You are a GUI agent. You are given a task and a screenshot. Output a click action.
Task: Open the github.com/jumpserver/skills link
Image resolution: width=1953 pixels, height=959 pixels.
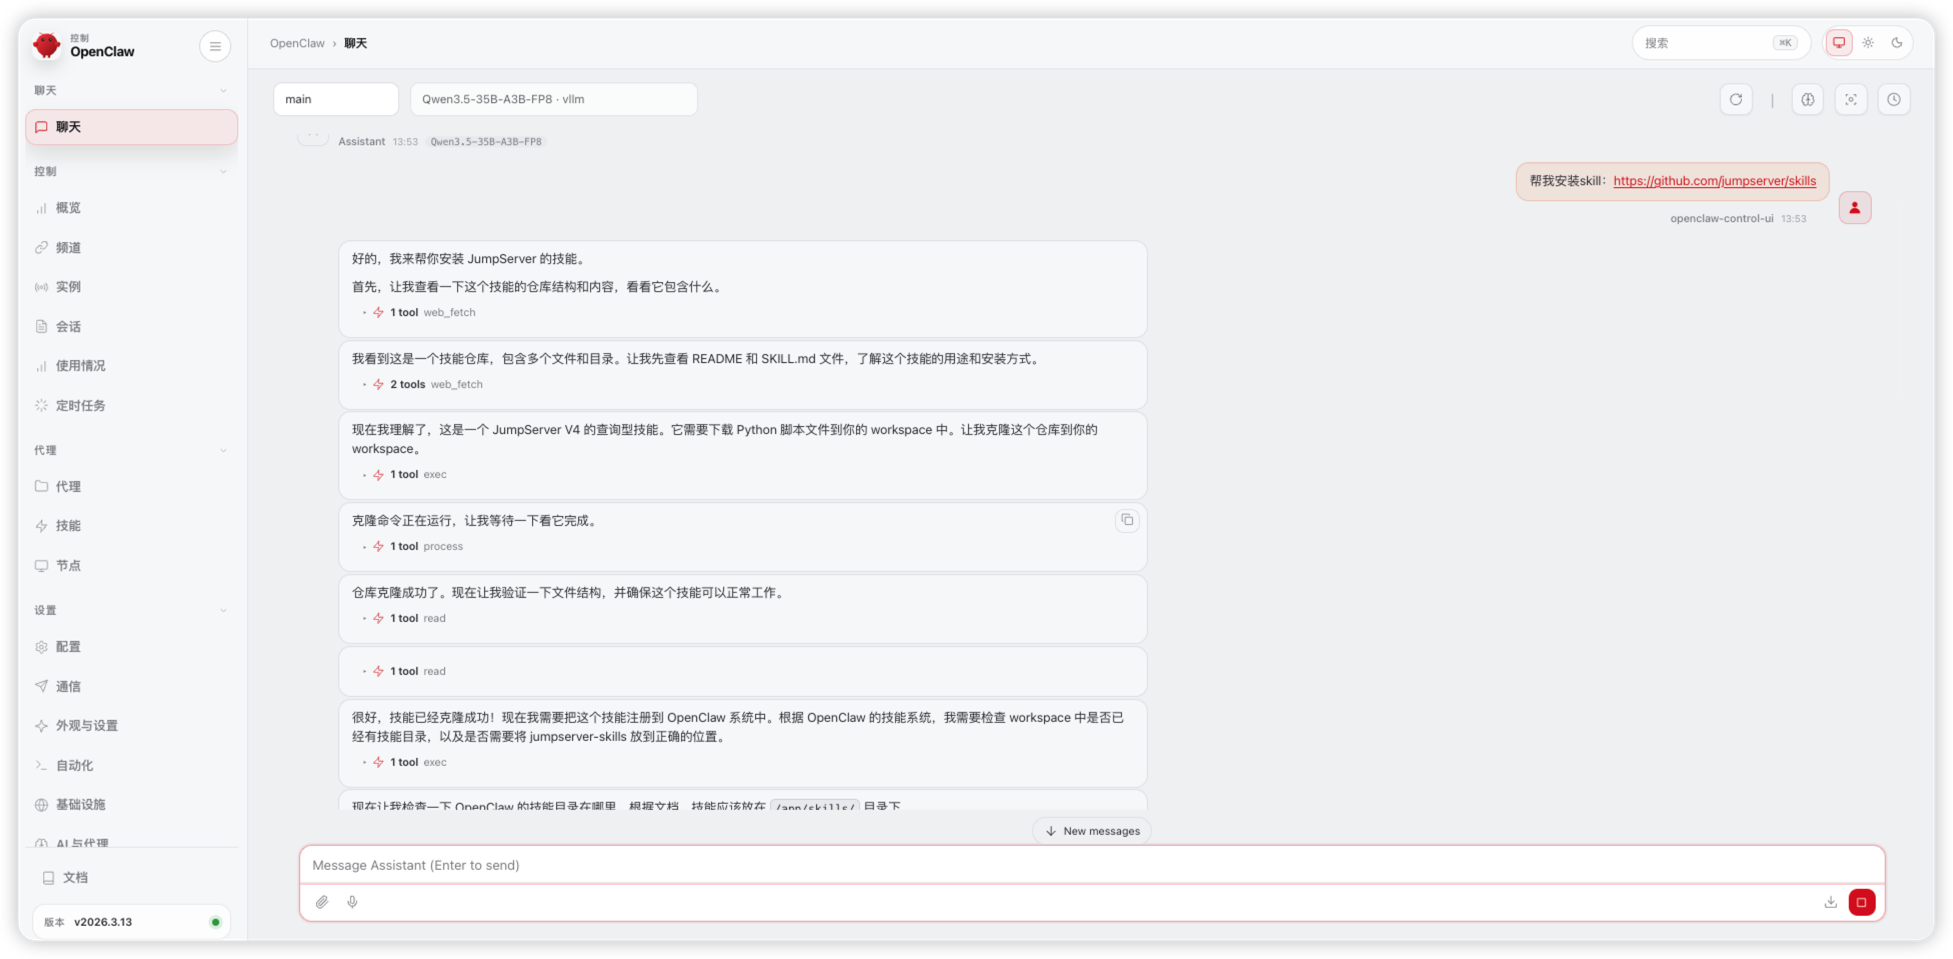point(1714,181)
